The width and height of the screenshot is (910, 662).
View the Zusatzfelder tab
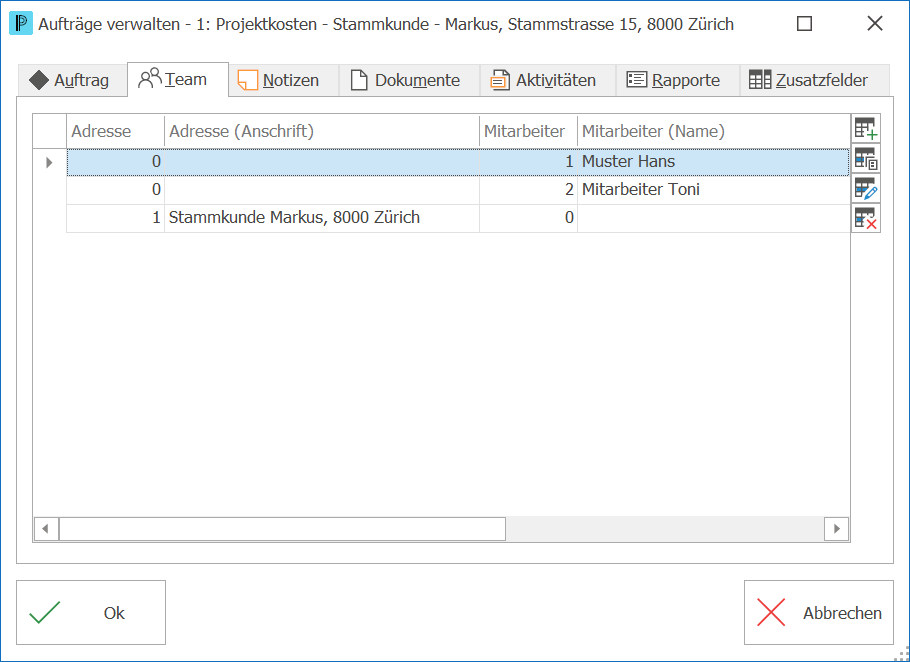[x=814, y=80]
